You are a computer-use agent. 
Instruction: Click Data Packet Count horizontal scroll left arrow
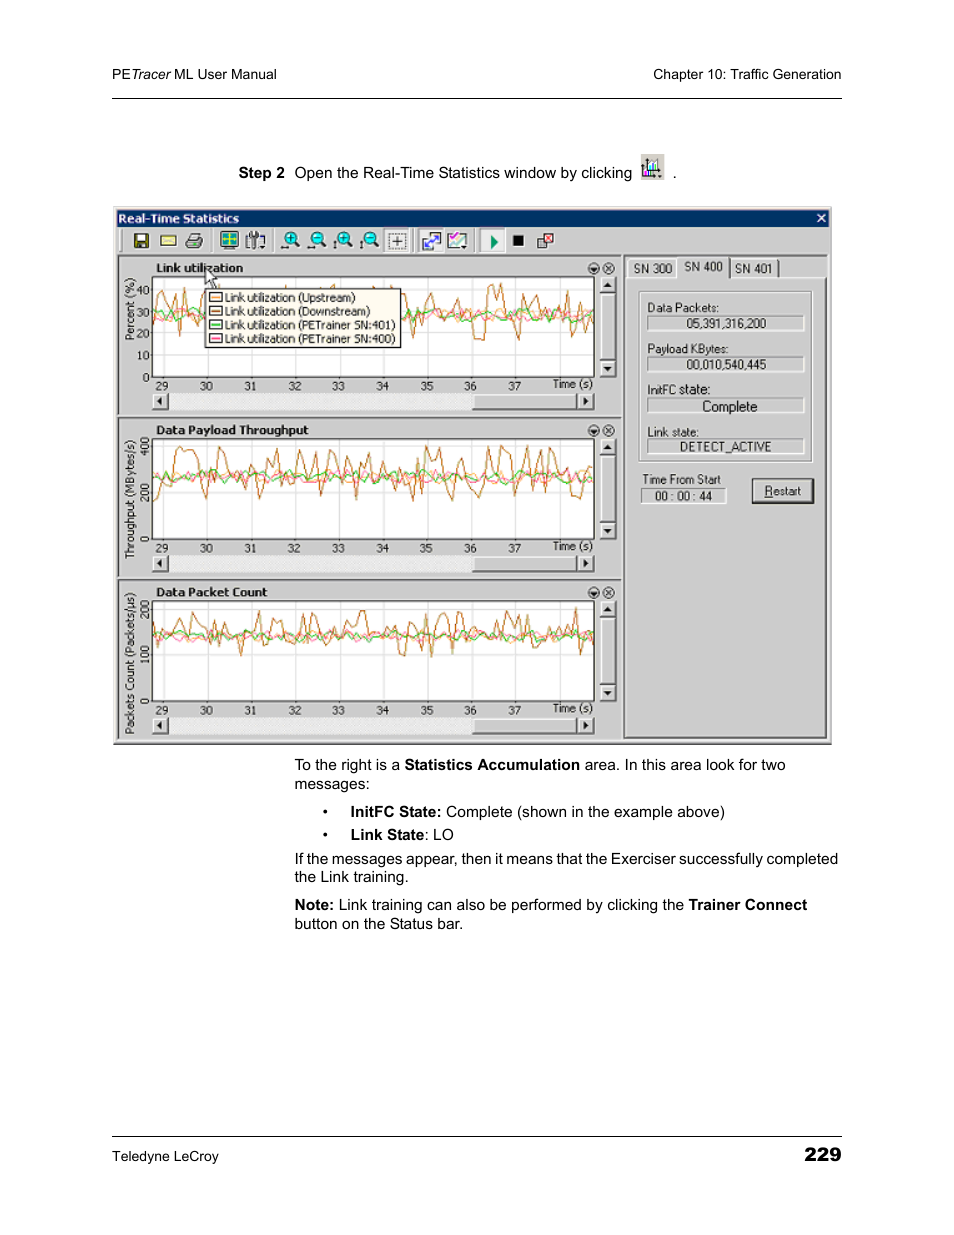click(161, 726)
